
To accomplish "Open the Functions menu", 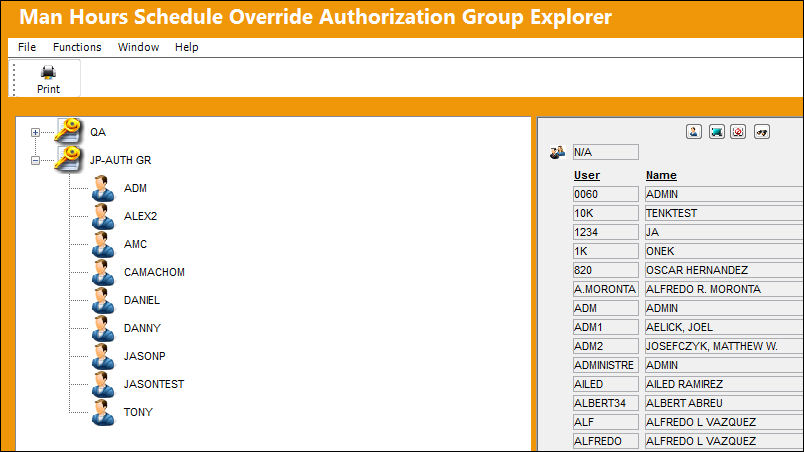I will click(x=77, y=47).
